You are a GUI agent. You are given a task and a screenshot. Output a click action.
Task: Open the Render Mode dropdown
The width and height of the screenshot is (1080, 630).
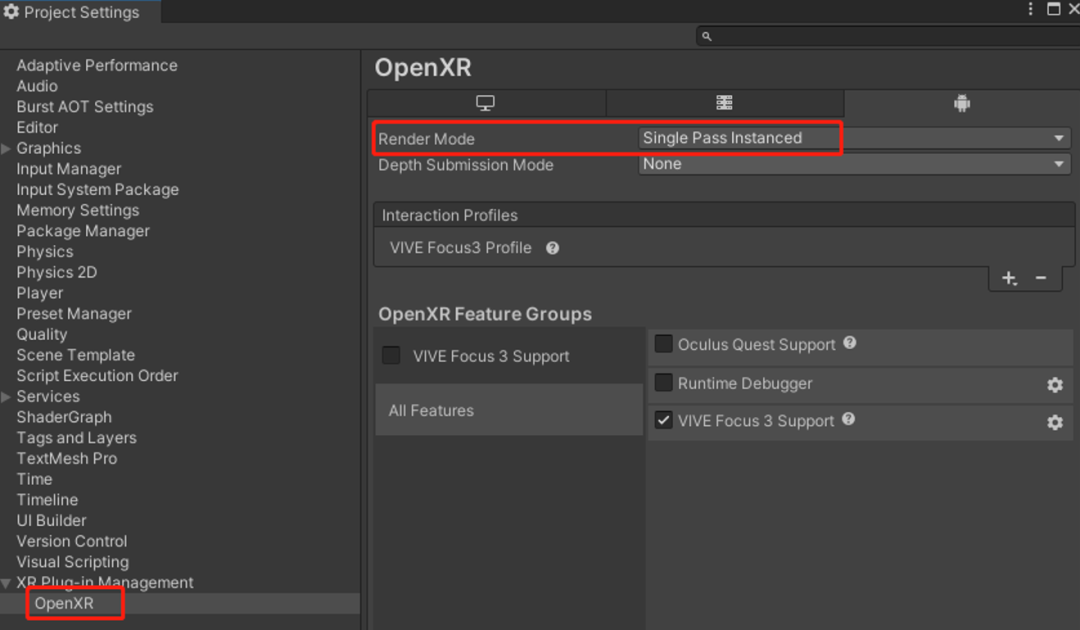[854, 138]
